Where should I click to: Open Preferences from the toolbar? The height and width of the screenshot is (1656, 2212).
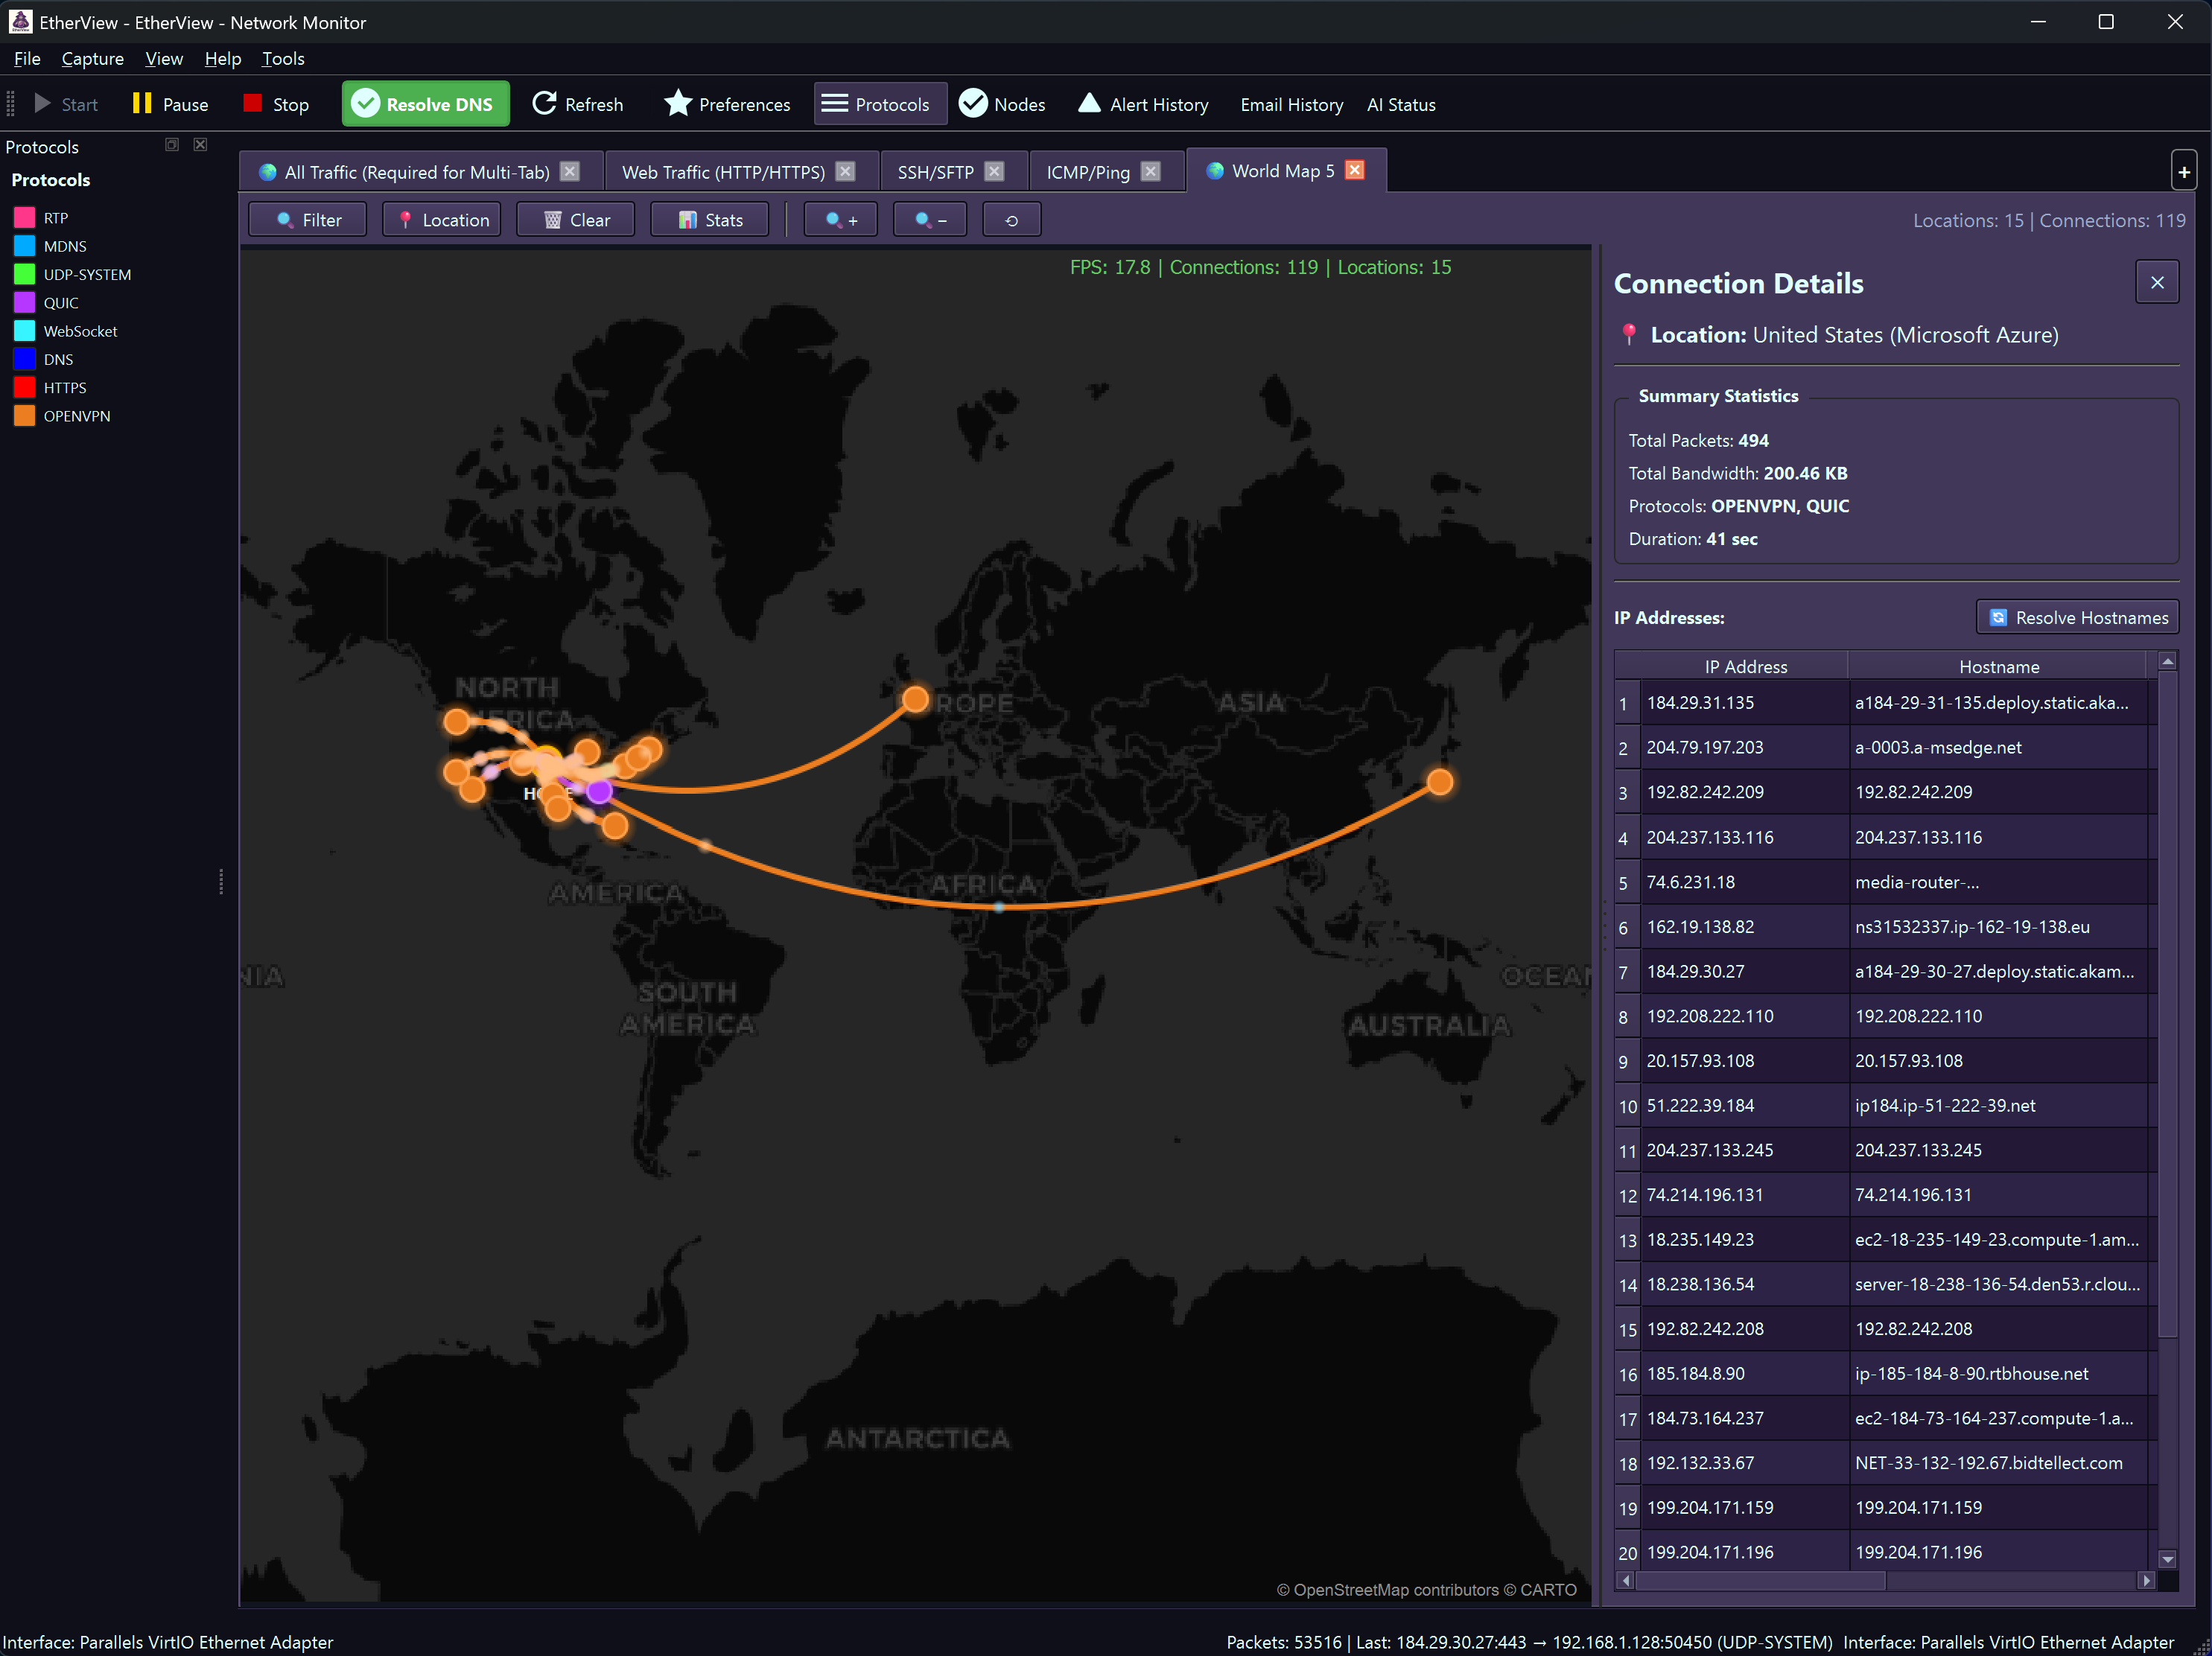[x=727, y=103]
